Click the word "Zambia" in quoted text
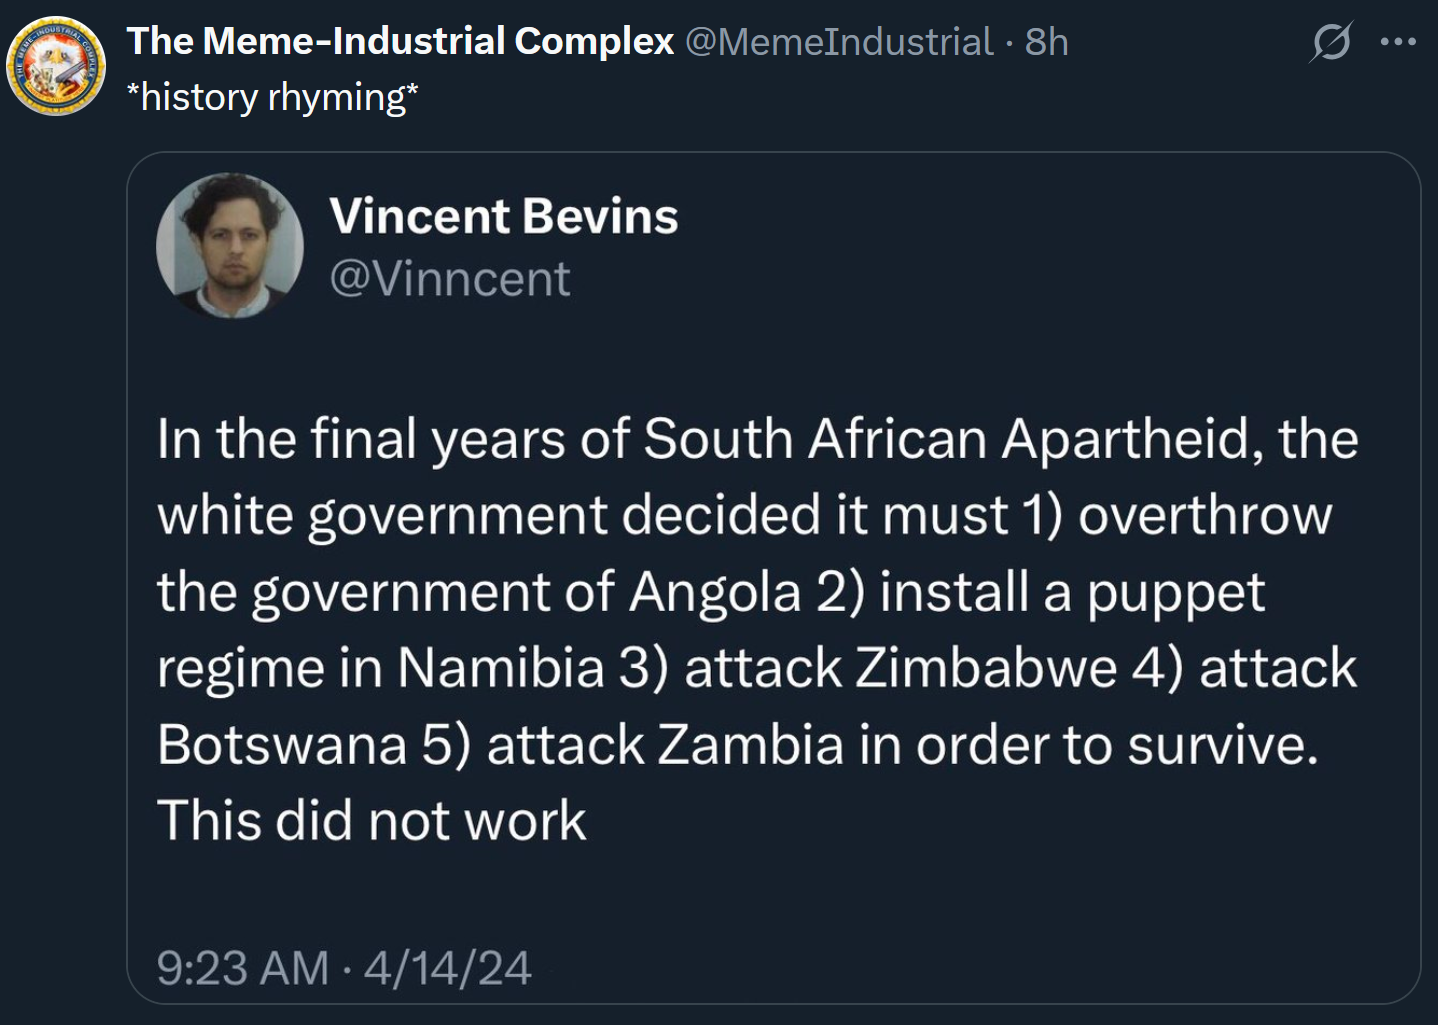 pos(751,745)
